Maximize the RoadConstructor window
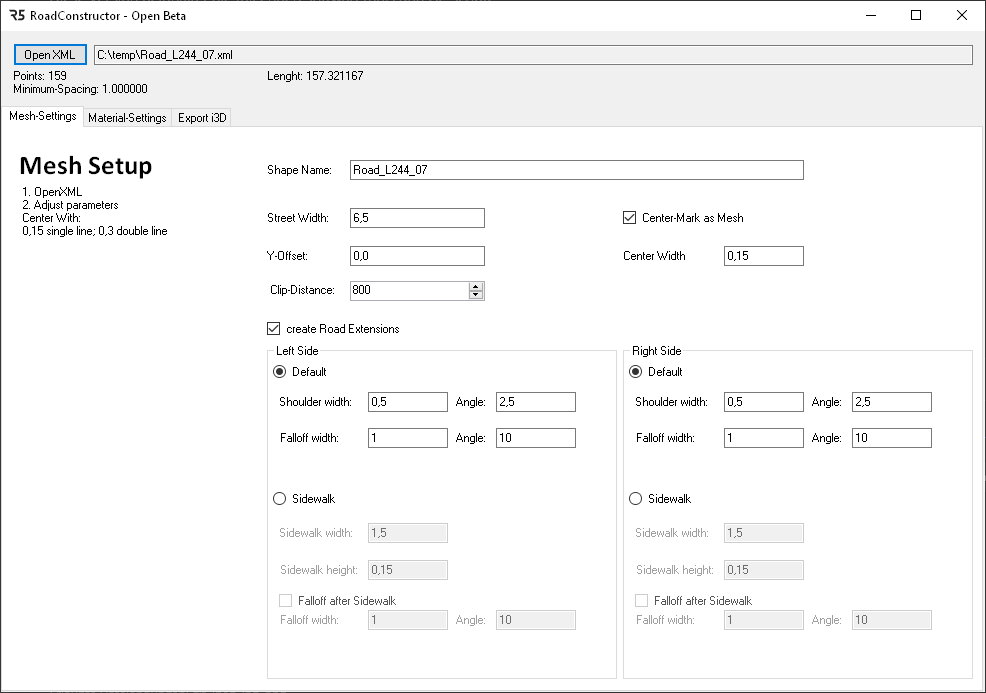The width and height of the screenshot is (986, 693). 916,15
